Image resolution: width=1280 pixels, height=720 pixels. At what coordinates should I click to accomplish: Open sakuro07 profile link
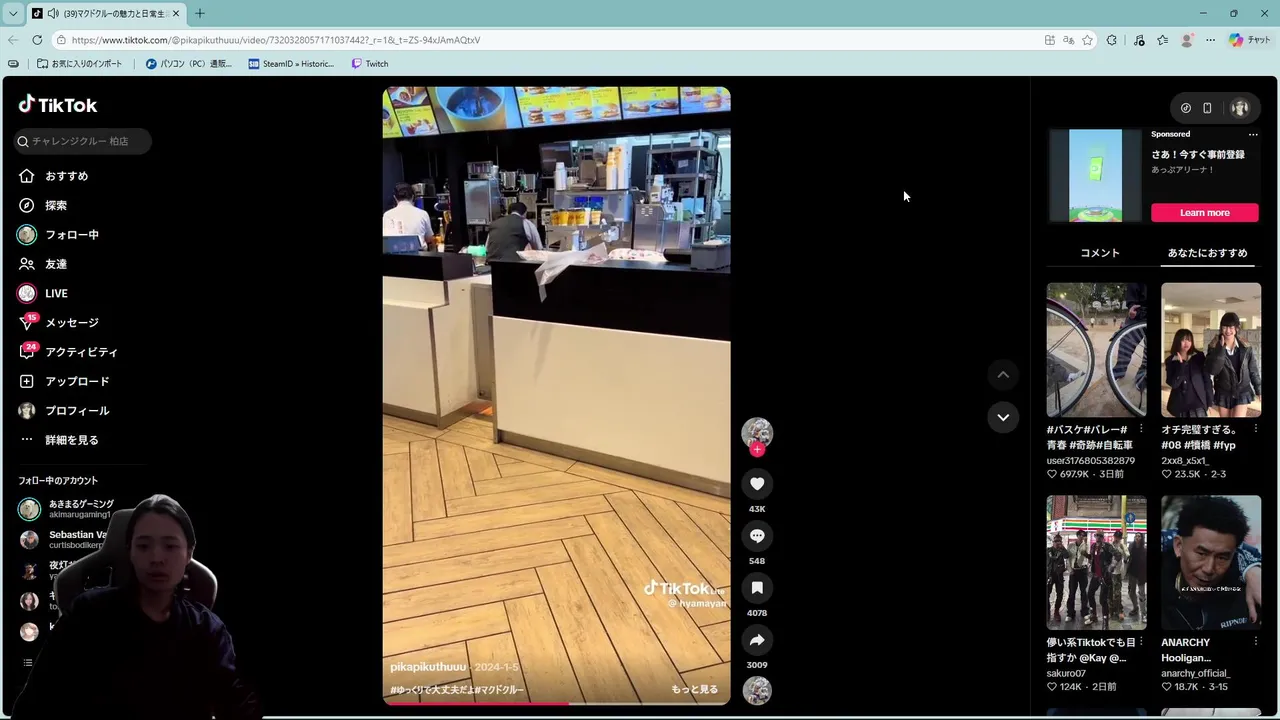click(1066, 674)
